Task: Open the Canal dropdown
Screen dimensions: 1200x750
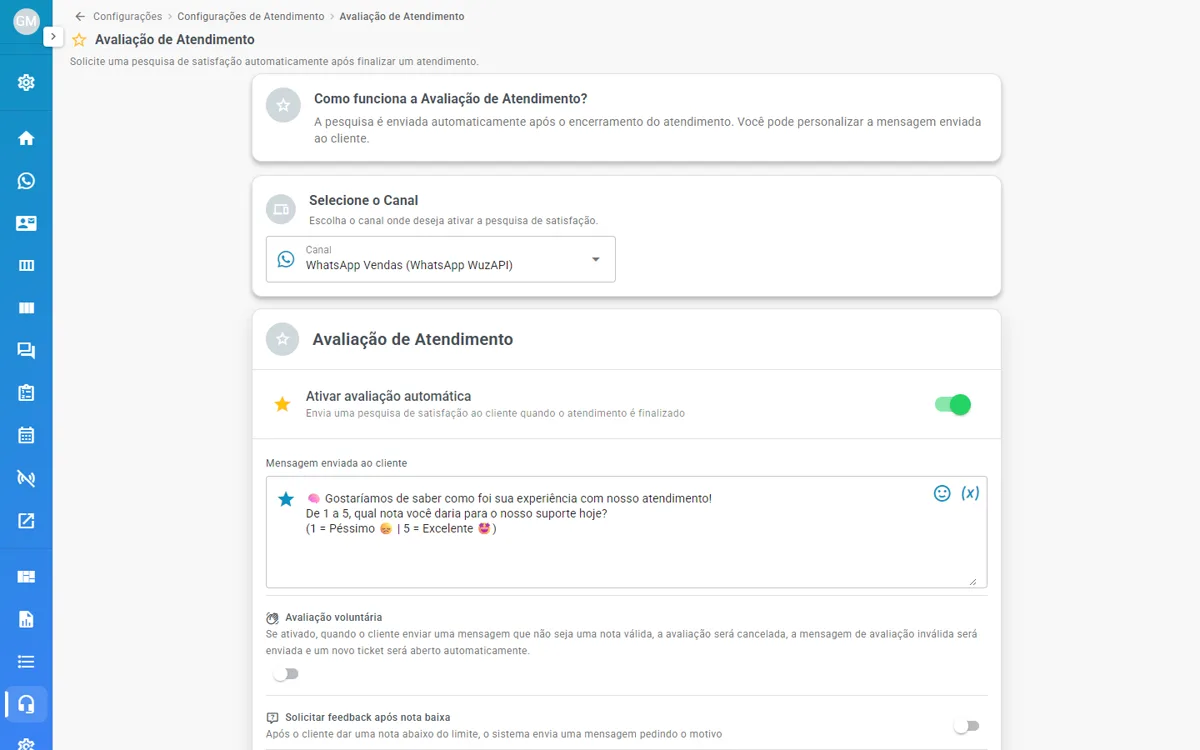Action: (x=441, y=259)
